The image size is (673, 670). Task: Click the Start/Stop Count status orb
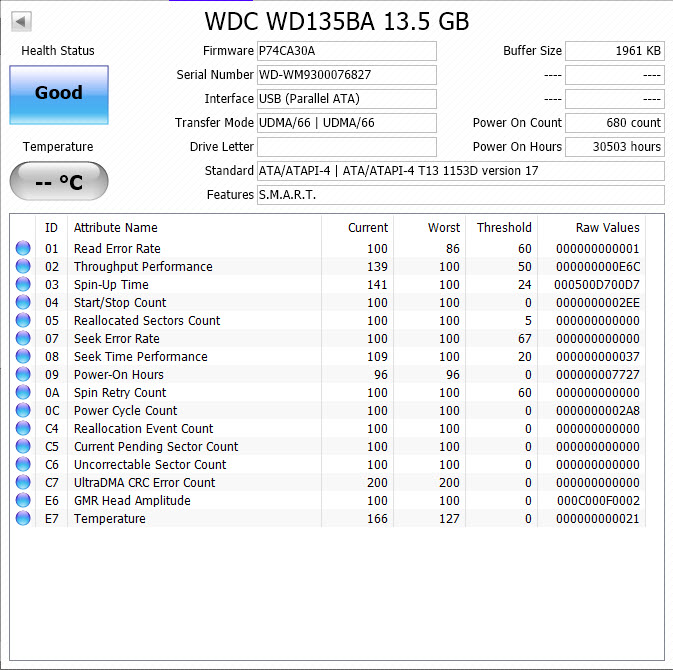[x=23, y=302]
